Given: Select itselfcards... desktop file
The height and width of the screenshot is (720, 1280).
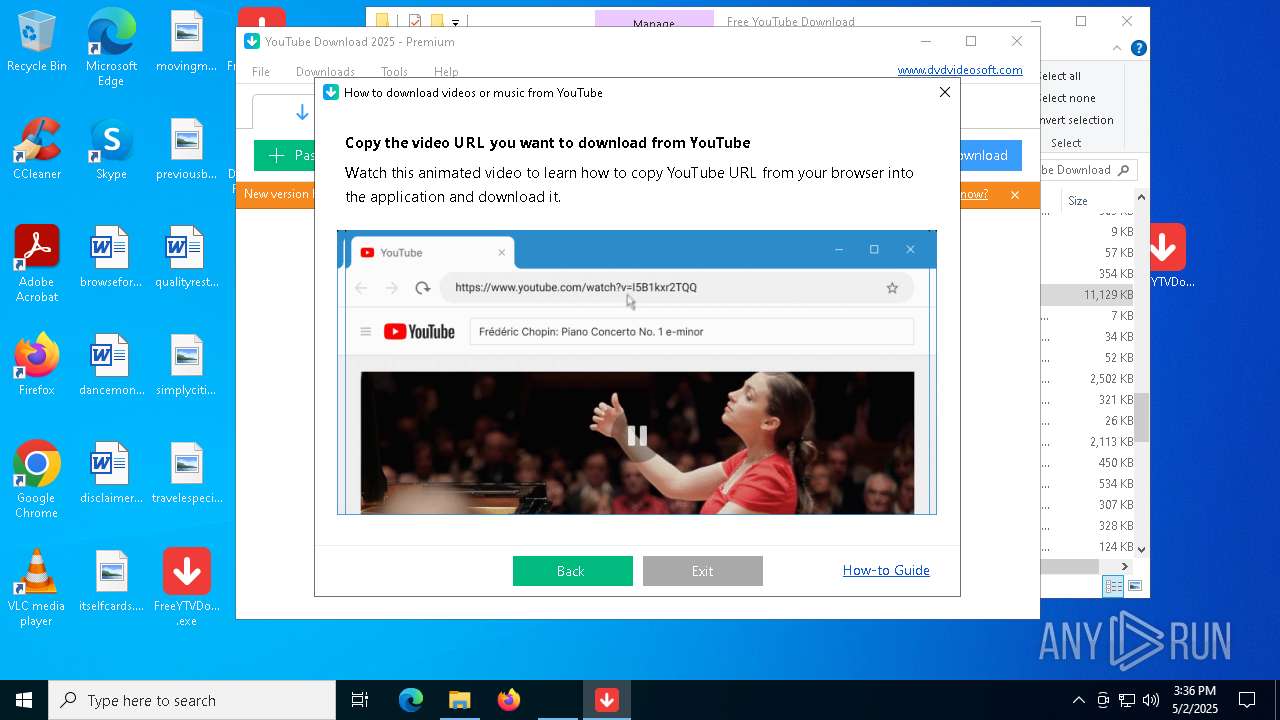Looking at the screenshot, I should (111, 581).
